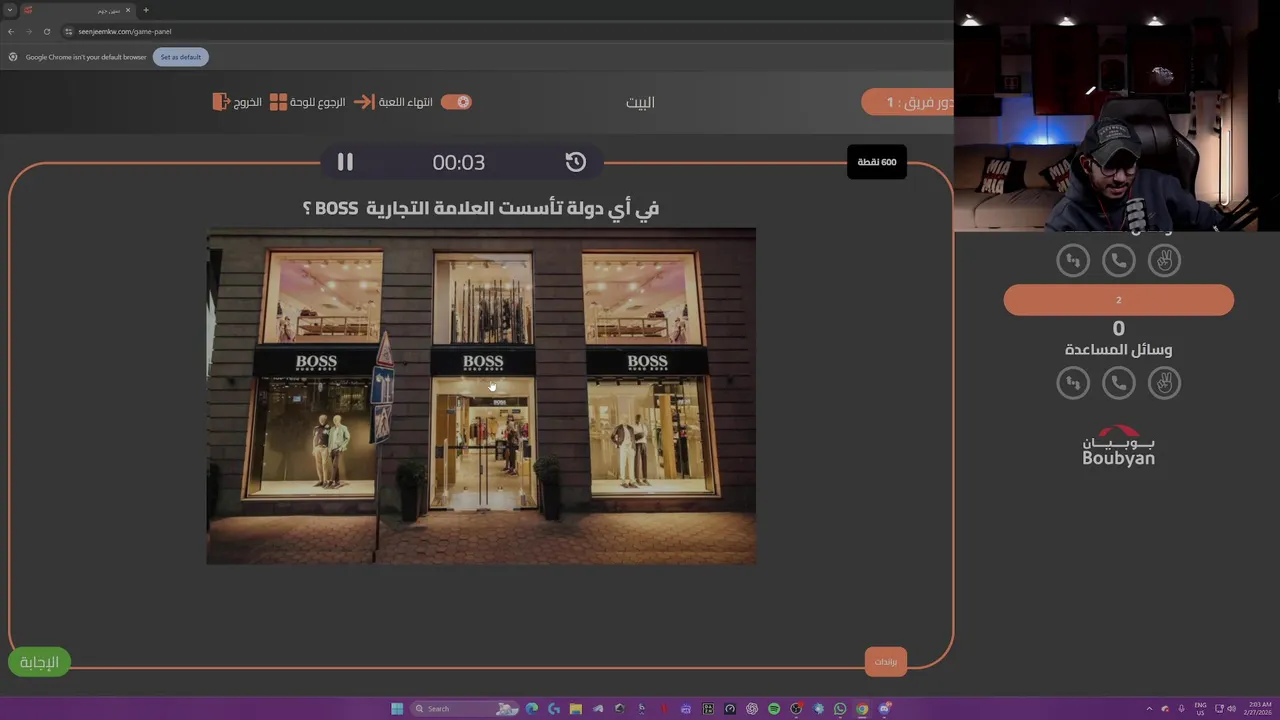Open Logitech G HUB from taskbar
This screenshot has width=1280, height=720.
554,709
